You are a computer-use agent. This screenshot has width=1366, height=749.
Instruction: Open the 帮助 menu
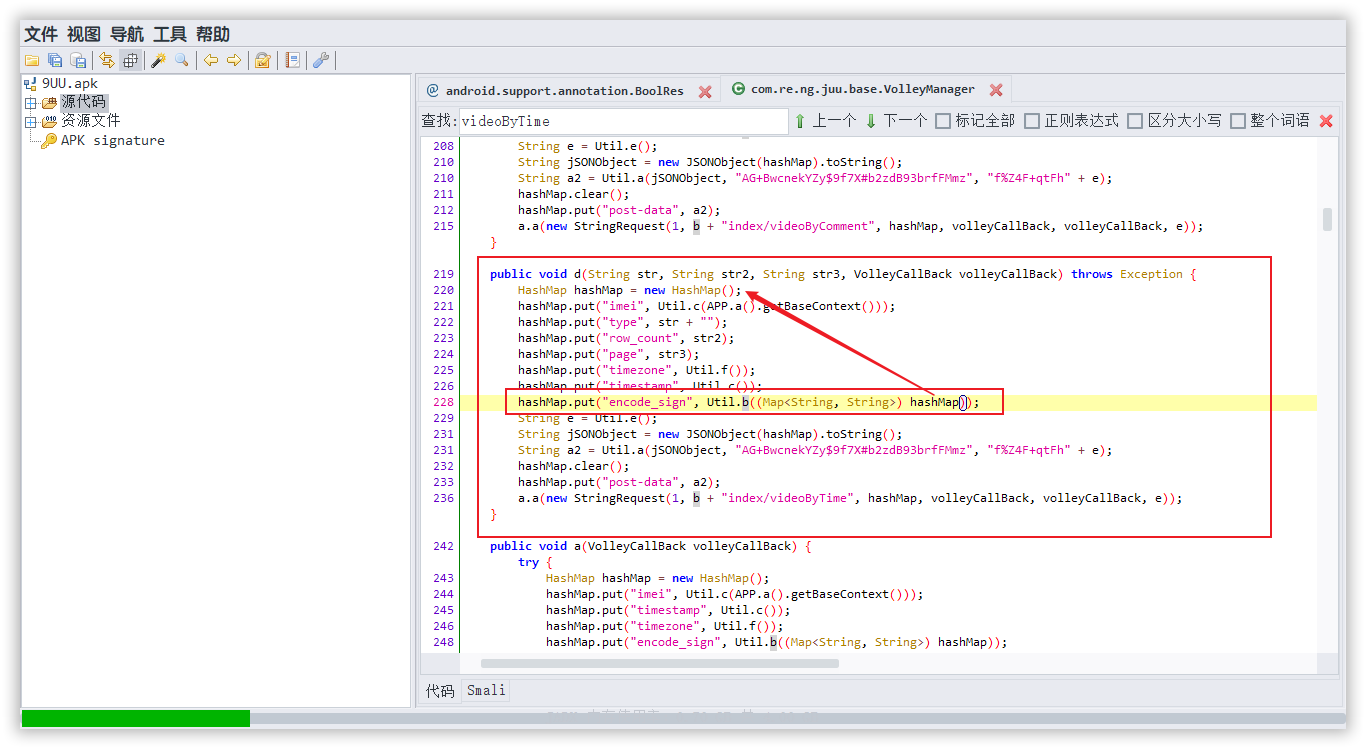213,35
